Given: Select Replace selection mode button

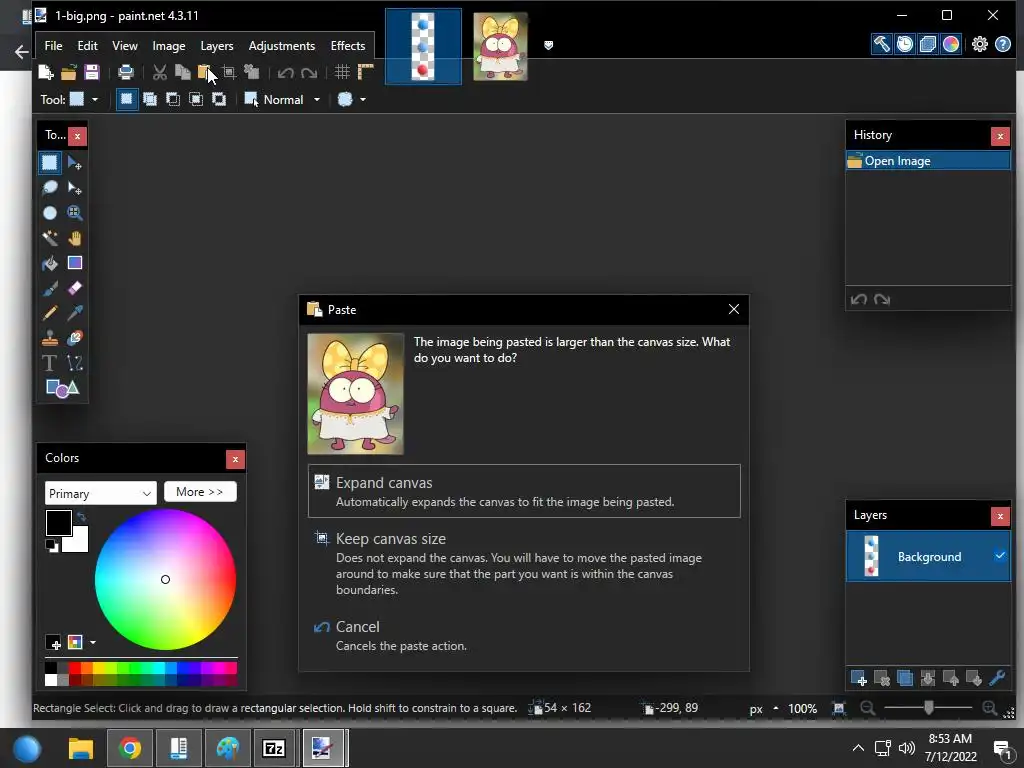Looking at the screenshot, I should 127,99.
